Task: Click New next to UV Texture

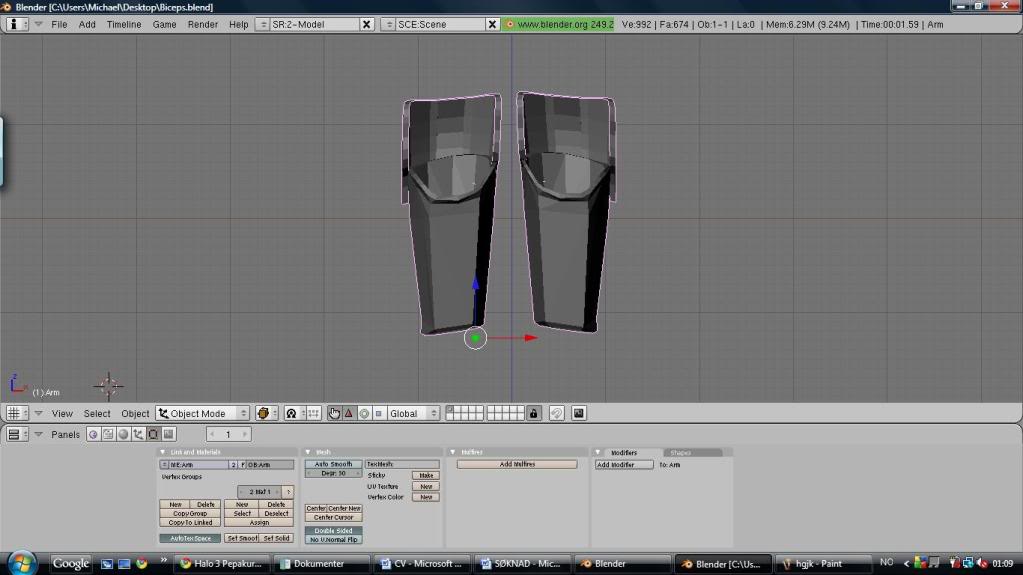Action: tap(425, 486)
